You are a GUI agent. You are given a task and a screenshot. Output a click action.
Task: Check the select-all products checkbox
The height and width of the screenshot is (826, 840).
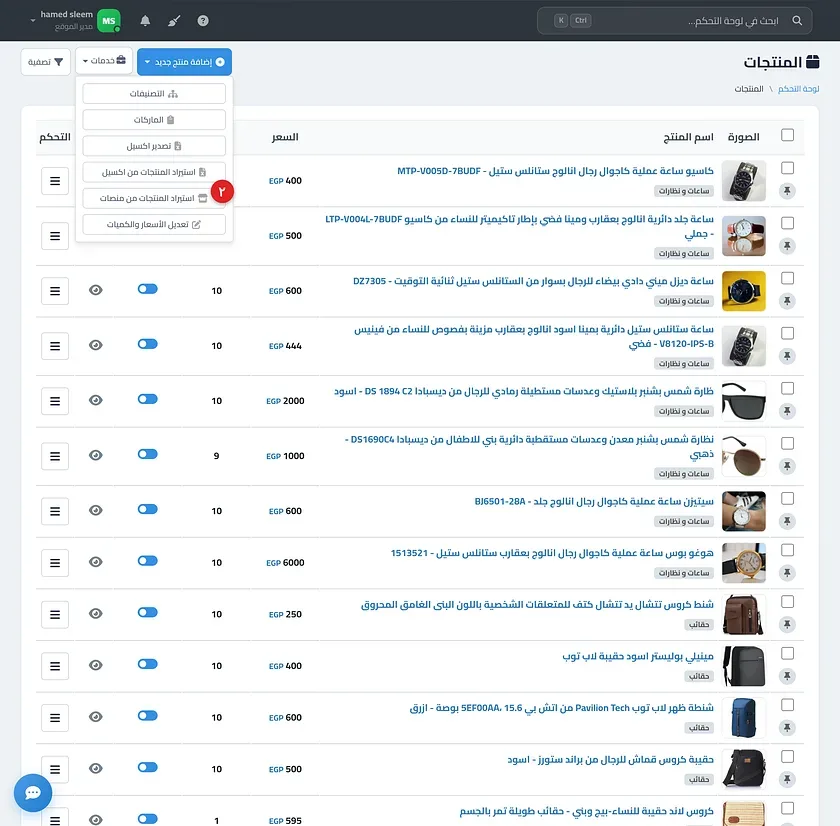coord(787,135)
